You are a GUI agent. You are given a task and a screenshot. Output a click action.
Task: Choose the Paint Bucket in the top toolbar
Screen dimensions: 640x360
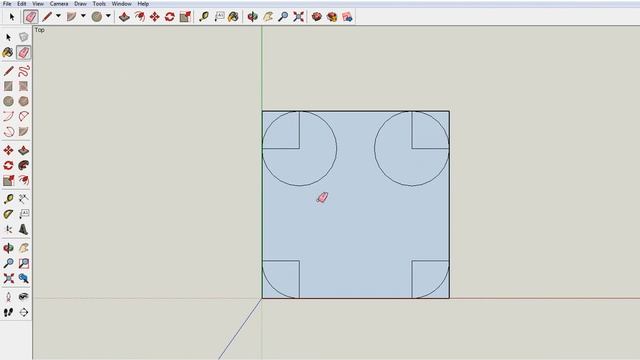233,17
